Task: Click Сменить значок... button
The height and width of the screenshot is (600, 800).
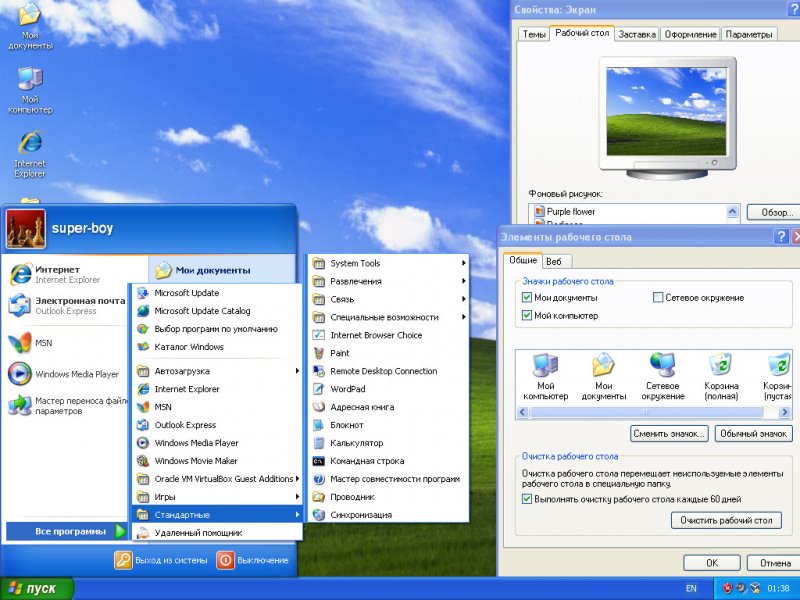Action: (669, 434)
